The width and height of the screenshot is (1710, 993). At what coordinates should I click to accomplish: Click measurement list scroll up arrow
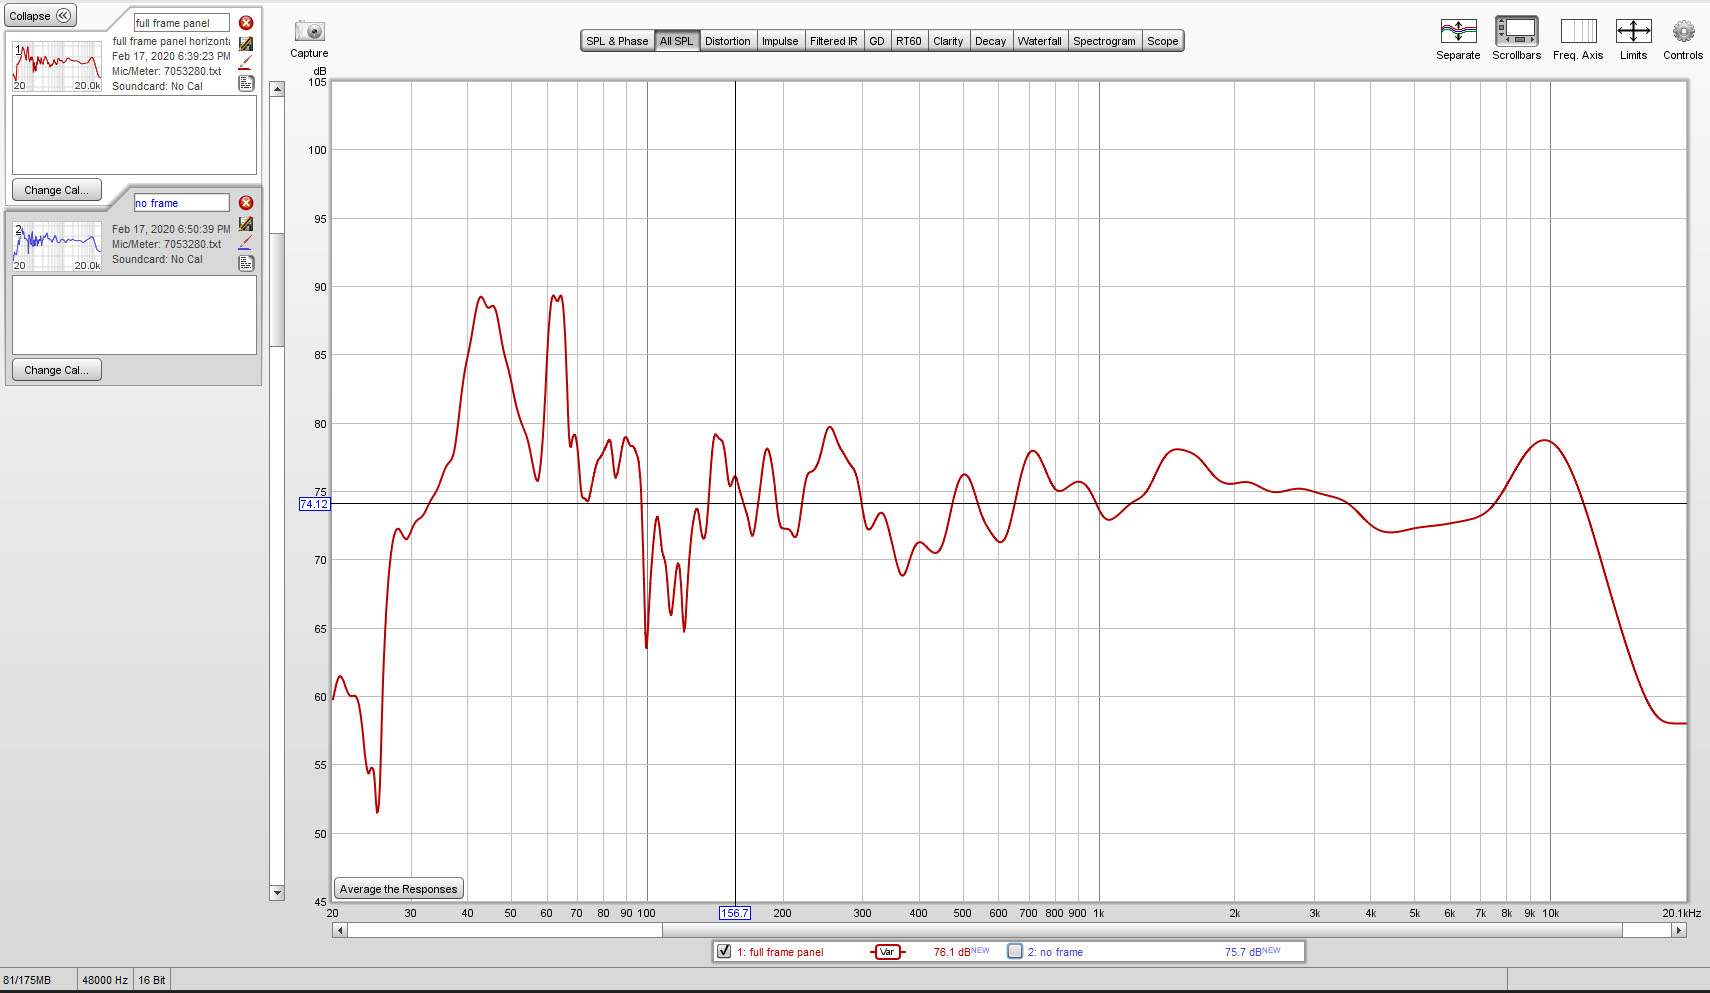coord(277,89)
